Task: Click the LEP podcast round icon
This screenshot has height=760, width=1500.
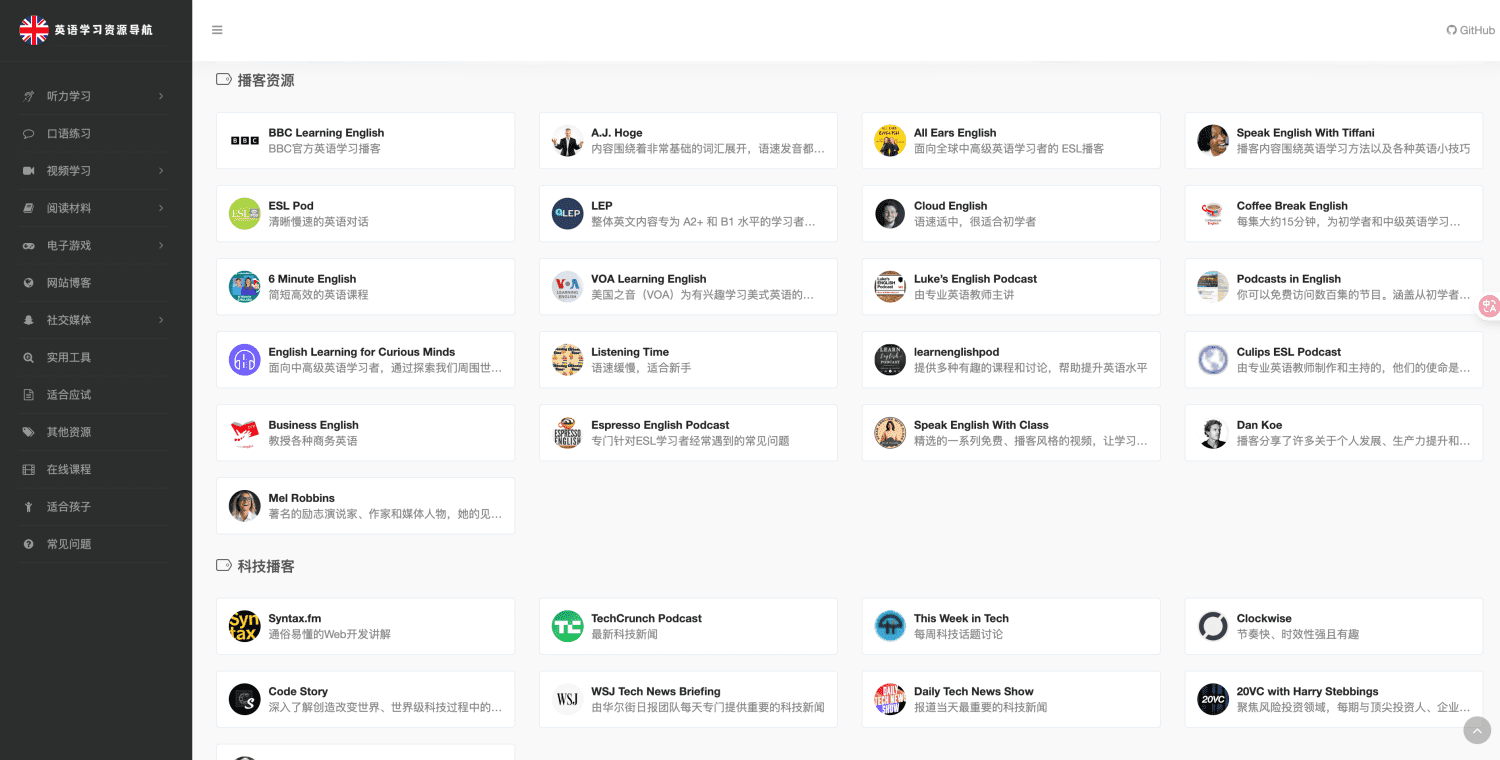Action: (567, 214)
